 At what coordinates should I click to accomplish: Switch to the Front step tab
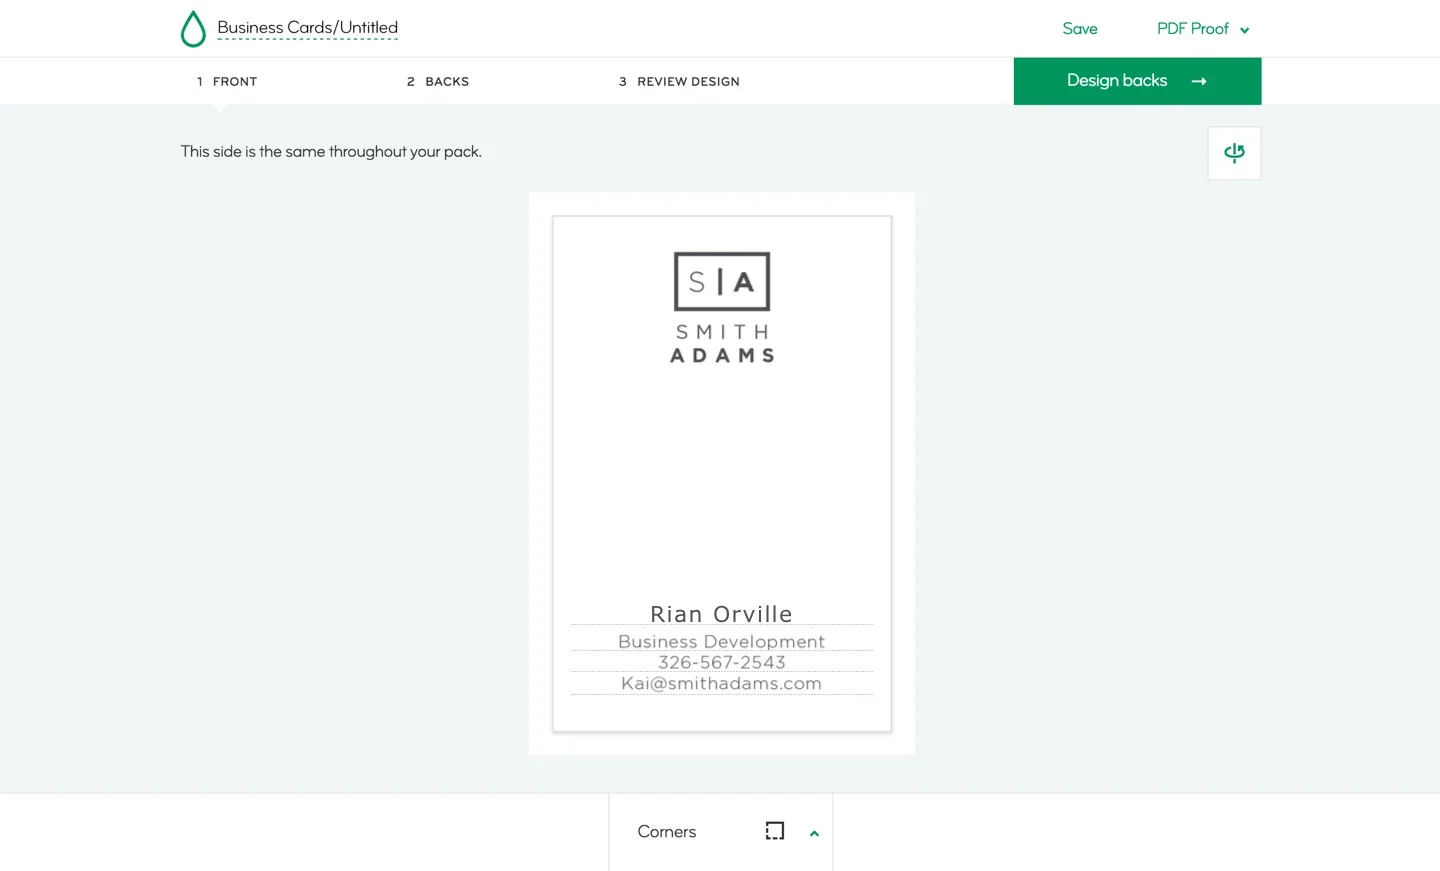(227, 82)
